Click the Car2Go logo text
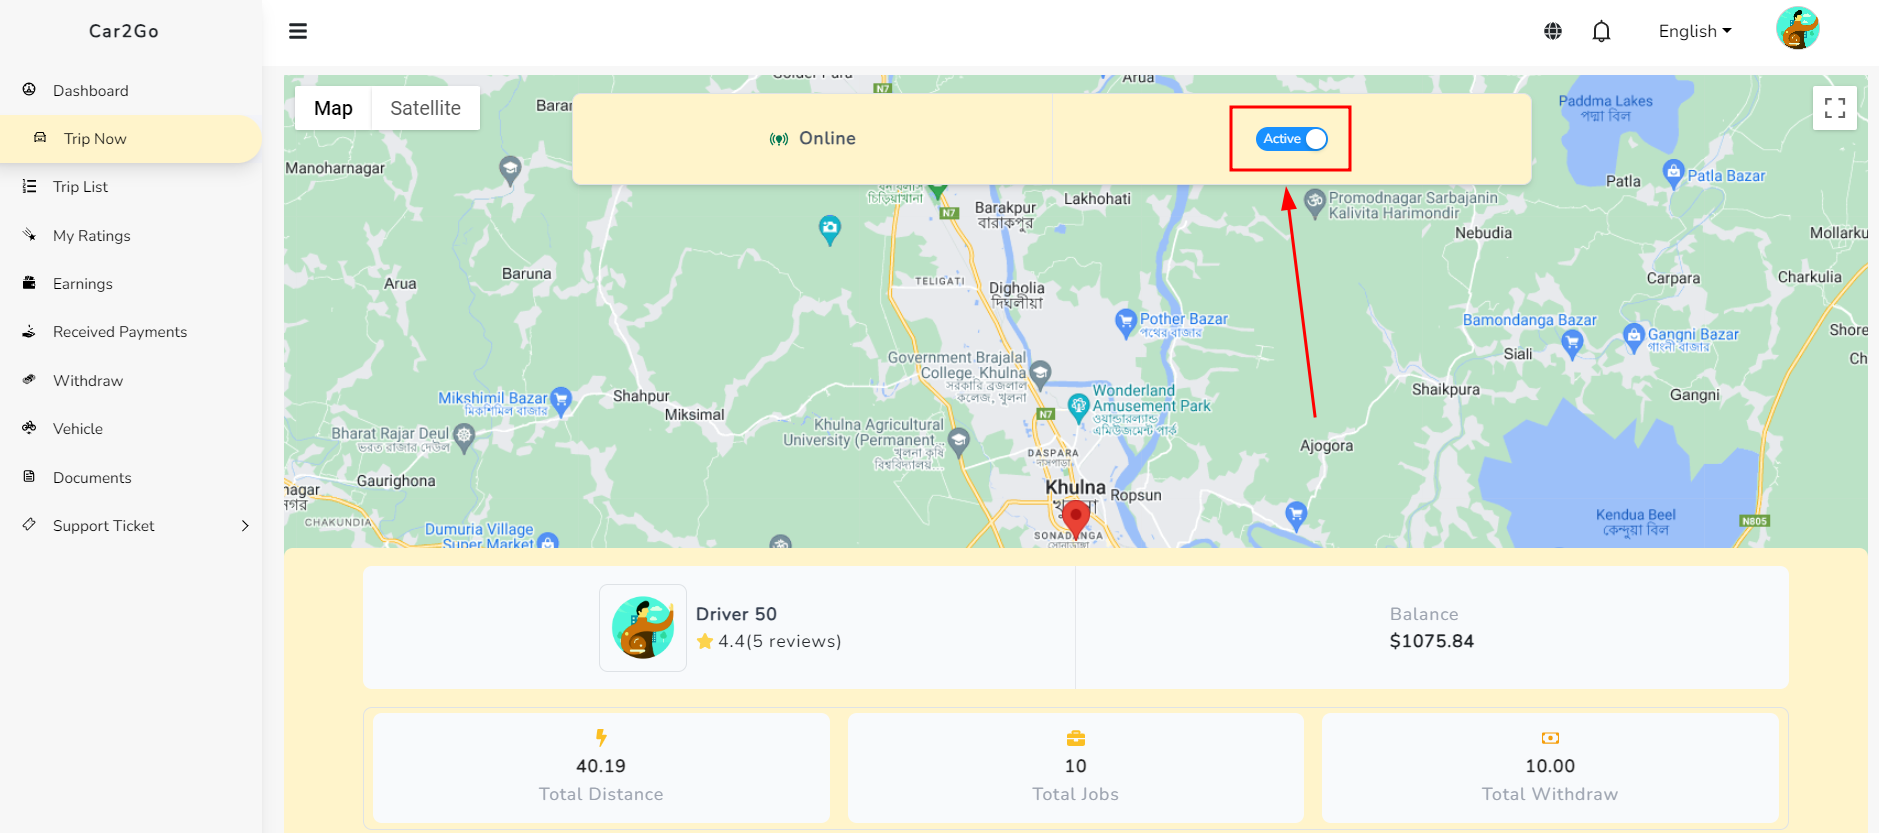1879x833 pixels. point(124,31)
